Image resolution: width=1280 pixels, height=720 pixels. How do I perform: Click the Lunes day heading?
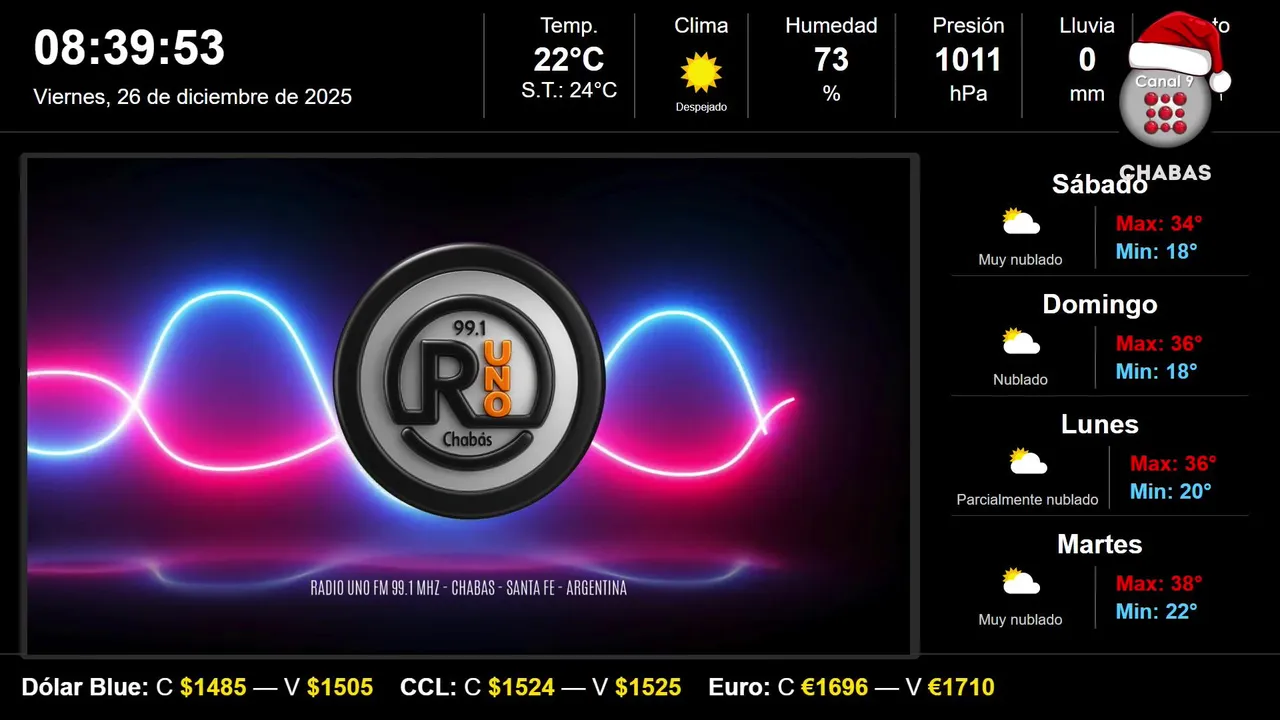(1100, 424)
